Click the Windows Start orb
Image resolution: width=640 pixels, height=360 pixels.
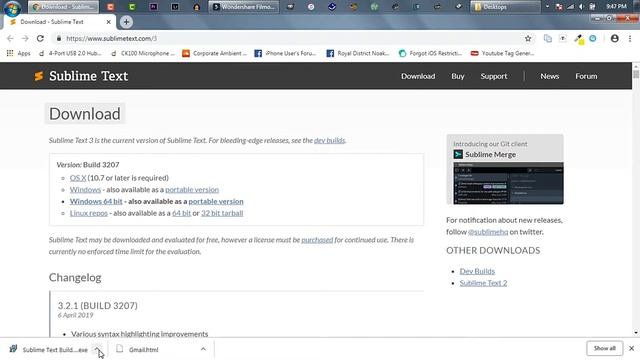click(x=12, y=7)
